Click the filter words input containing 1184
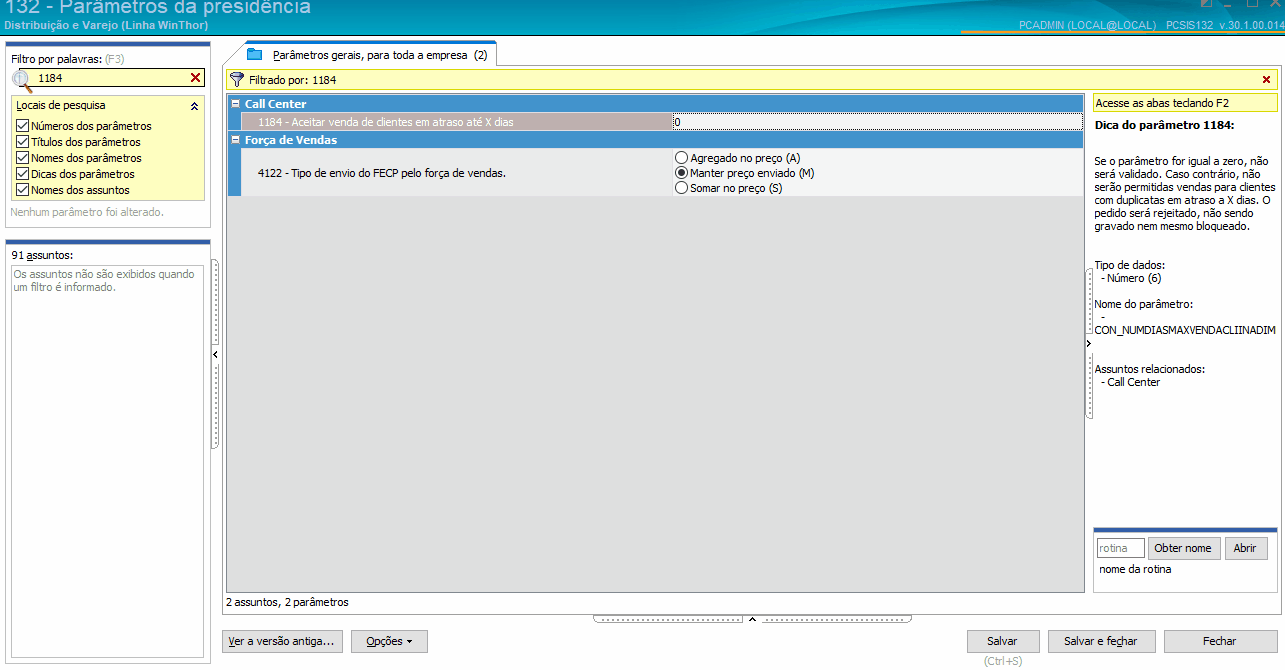The height and width of the screenshot is (670, 1285). 111,78
